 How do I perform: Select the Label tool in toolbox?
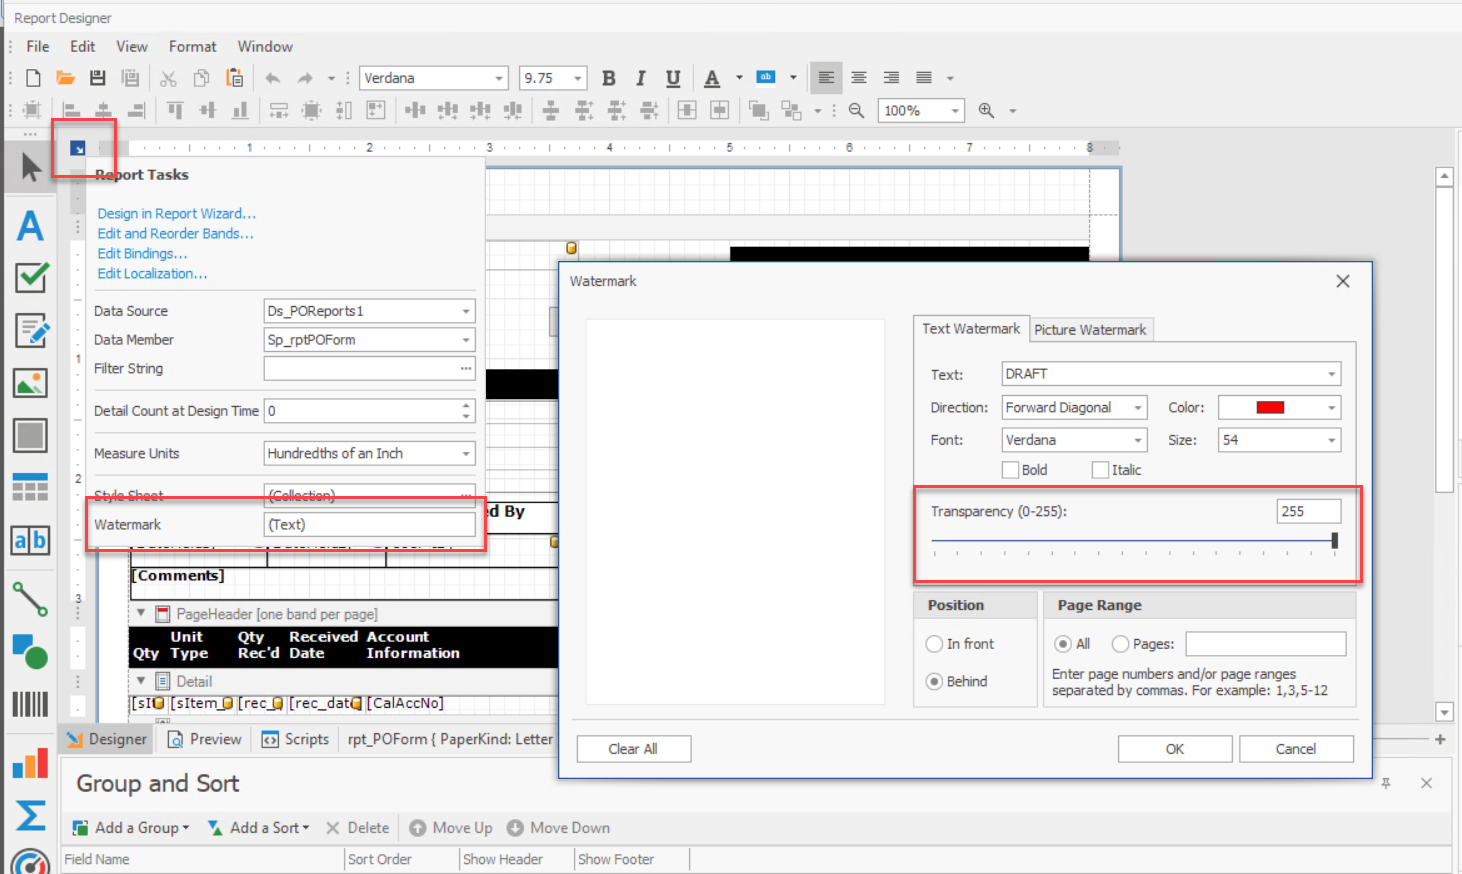(x=30, y=226)
